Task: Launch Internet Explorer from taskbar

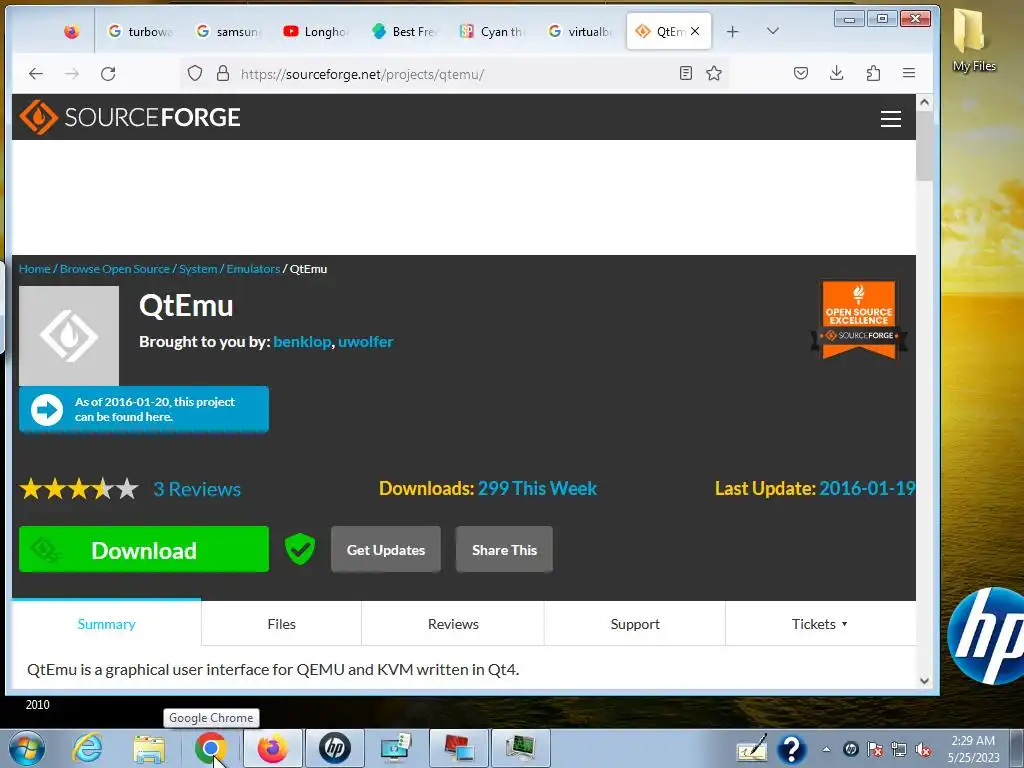Action: click(x=88, y=748)
